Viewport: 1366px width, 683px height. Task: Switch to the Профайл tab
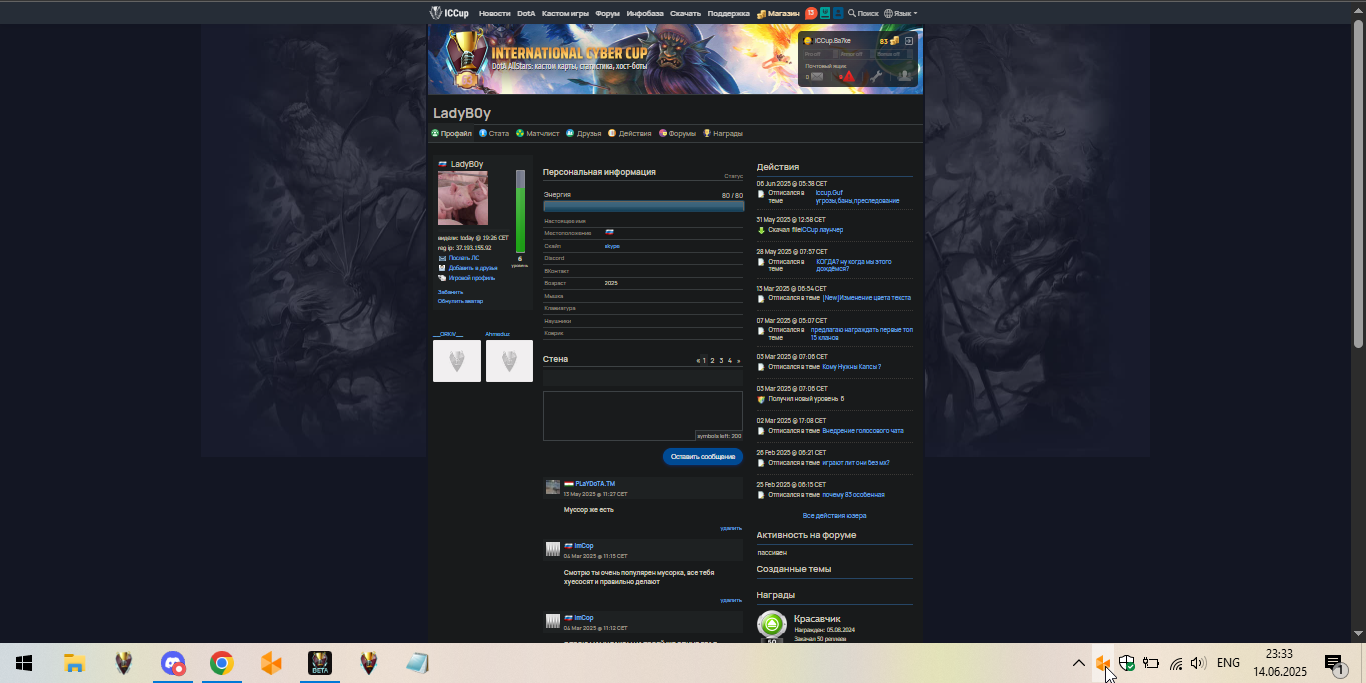452,133
